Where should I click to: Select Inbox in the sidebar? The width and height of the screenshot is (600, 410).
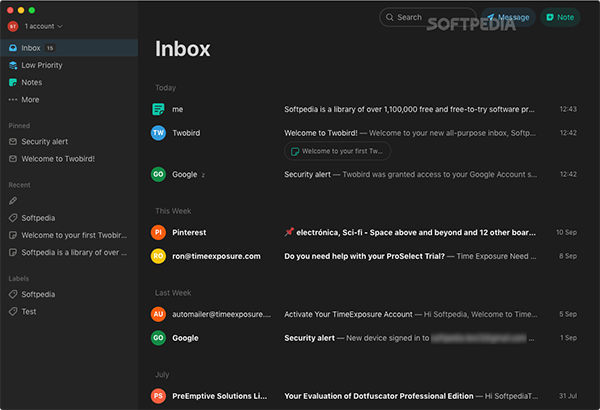[x=69, y=48]
